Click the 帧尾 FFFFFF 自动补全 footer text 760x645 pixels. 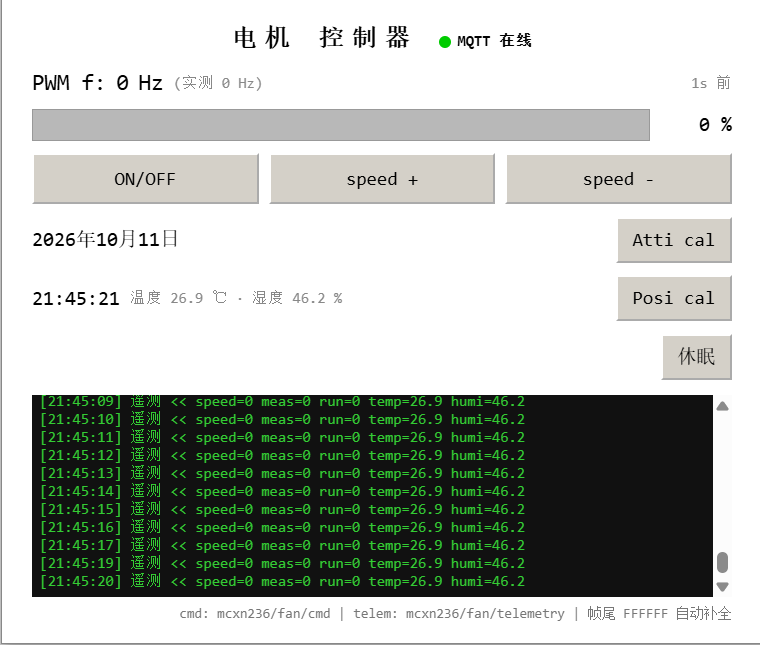click(x=659, y=614)
